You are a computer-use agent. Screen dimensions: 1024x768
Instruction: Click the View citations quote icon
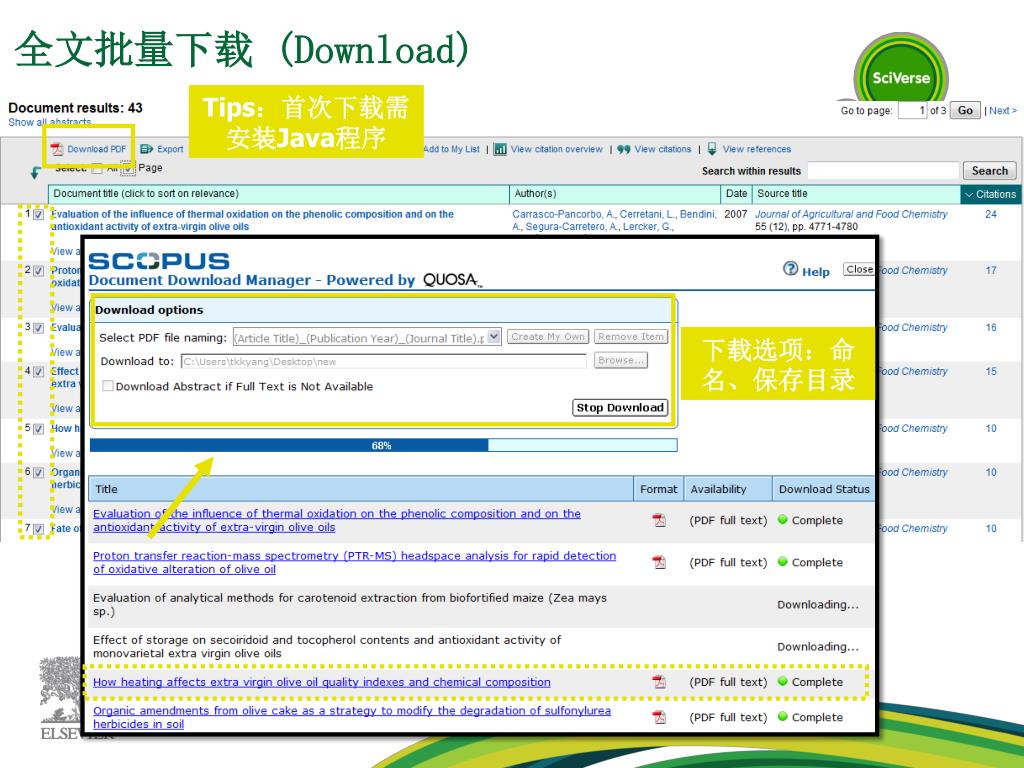tap(624, 149)
